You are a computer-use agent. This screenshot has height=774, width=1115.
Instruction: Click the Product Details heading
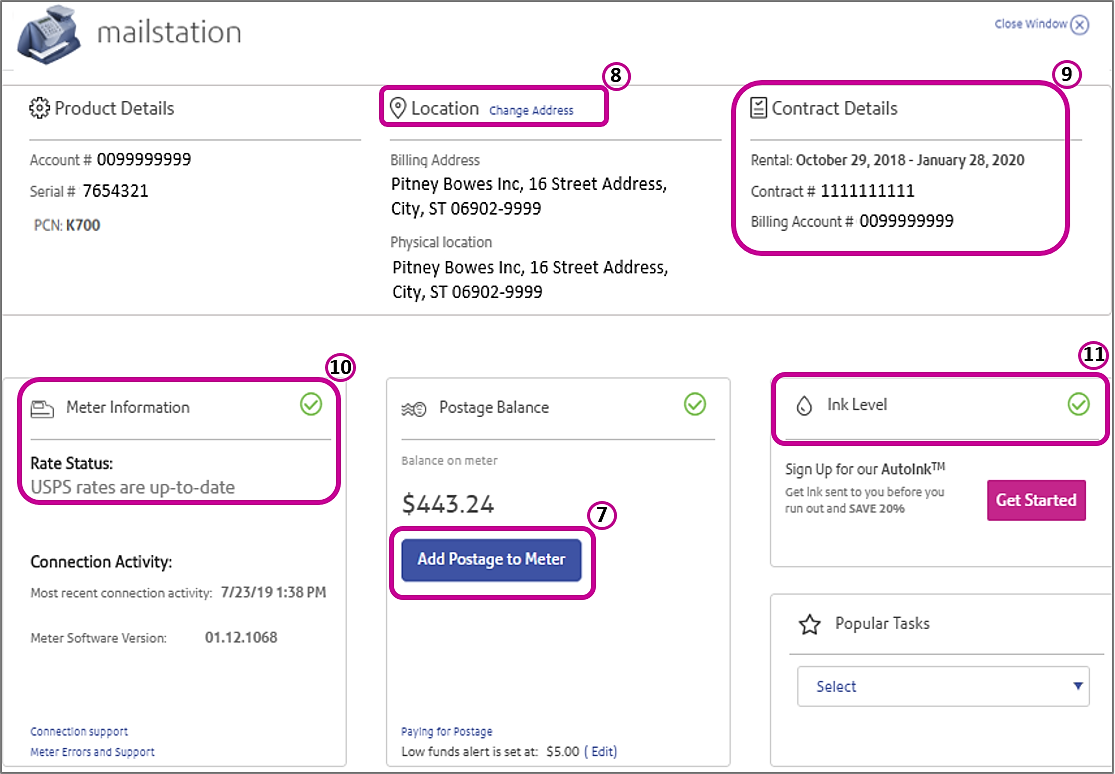point(114,108)
